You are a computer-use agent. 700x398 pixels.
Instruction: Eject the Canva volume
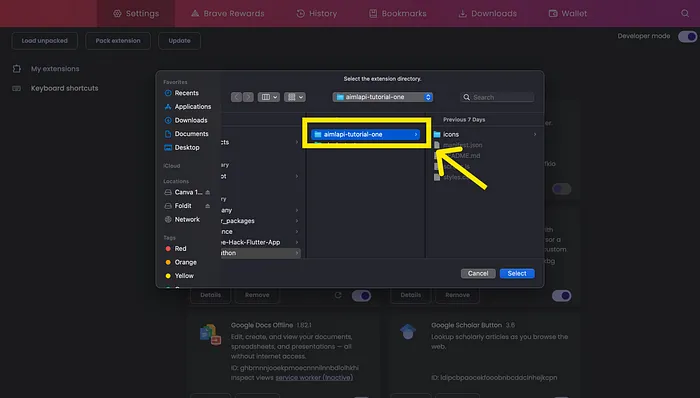[208, 192]
